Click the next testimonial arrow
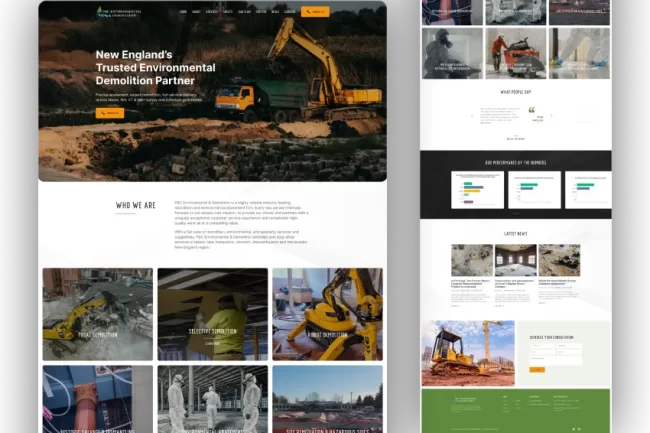The image size is (650, 433). coord(552,118)
